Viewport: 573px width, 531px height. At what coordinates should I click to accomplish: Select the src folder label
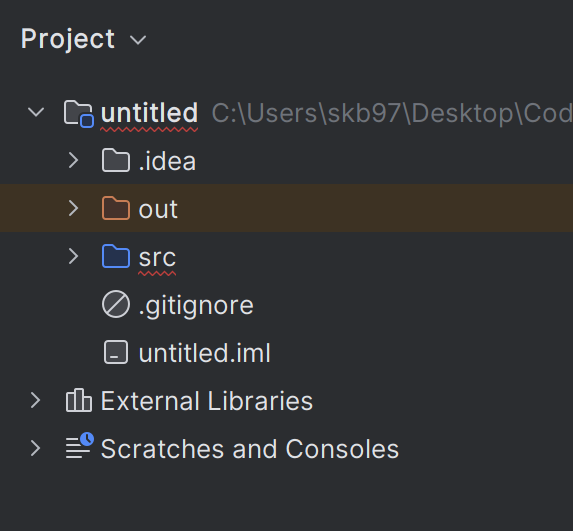[157, 258]
